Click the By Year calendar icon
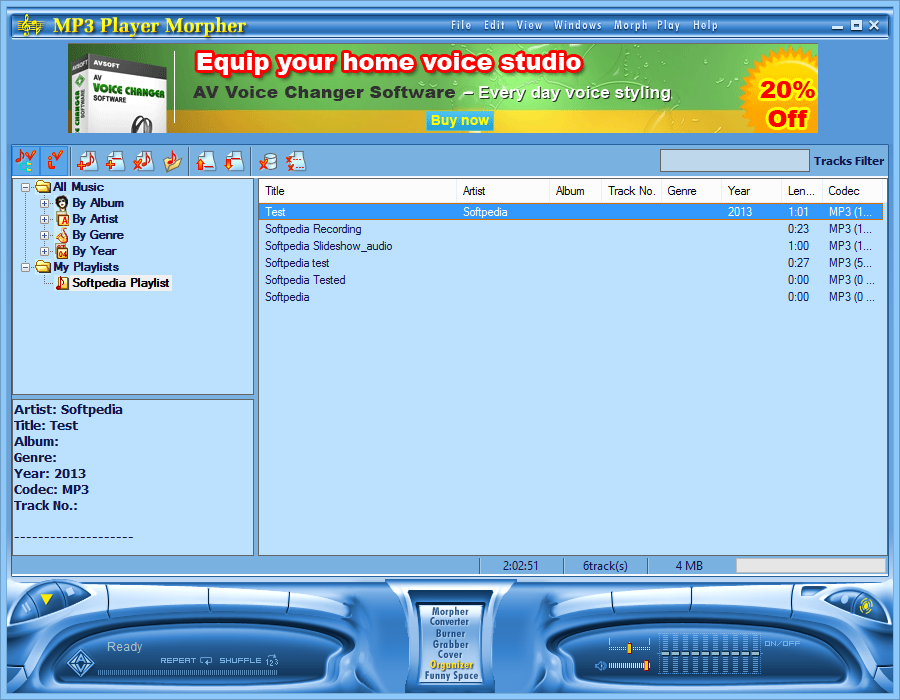 [62, 251]
